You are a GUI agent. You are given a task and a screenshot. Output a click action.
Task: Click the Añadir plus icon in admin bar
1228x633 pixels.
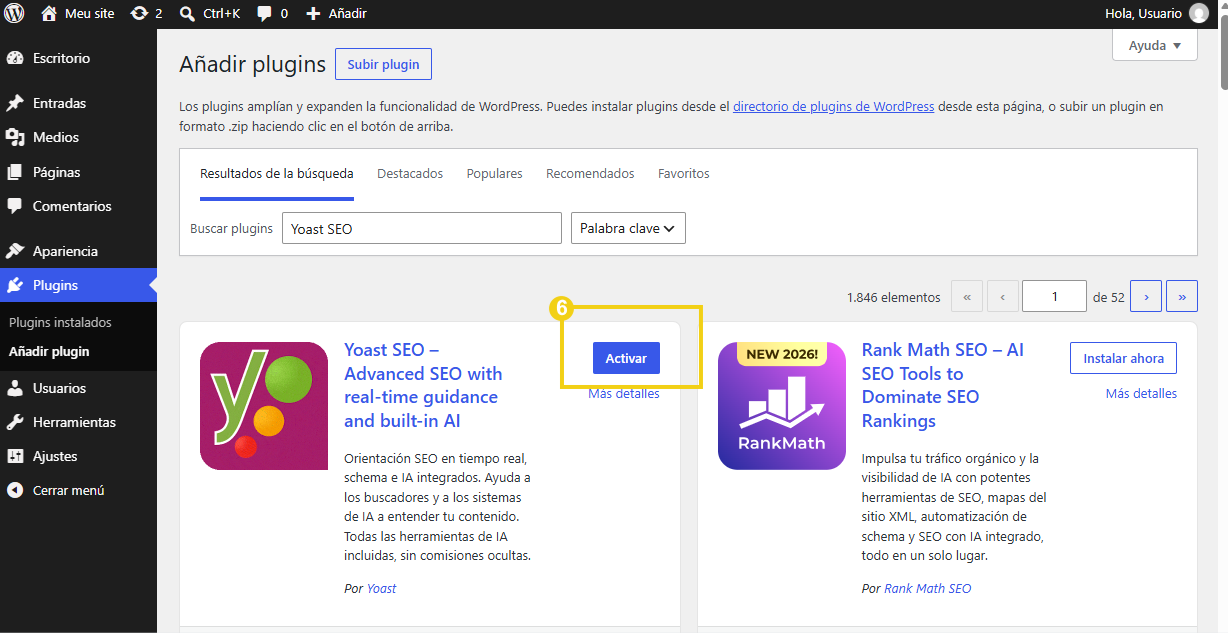313,14
